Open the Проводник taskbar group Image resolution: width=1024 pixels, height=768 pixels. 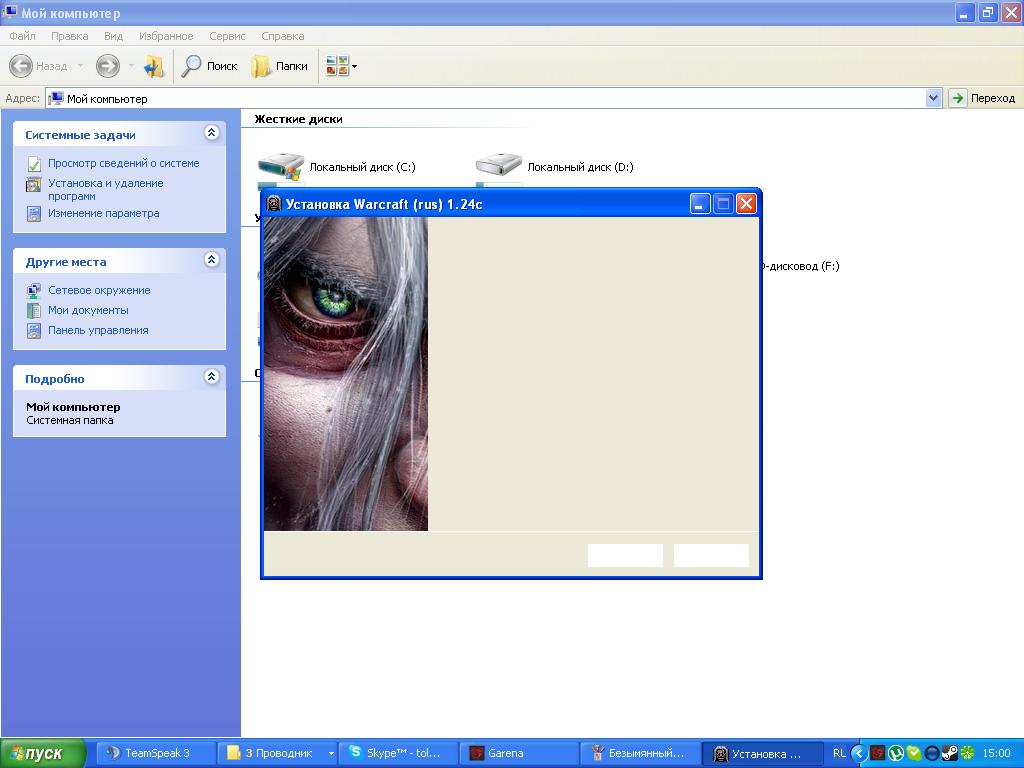pyautogui.click(x=278, y=754)
